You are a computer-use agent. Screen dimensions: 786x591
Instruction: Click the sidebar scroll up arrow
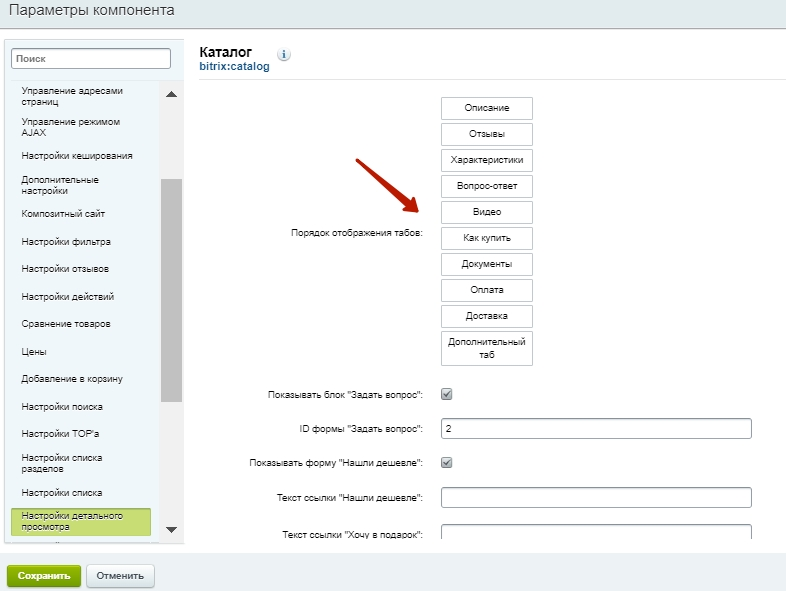point(171,94)
